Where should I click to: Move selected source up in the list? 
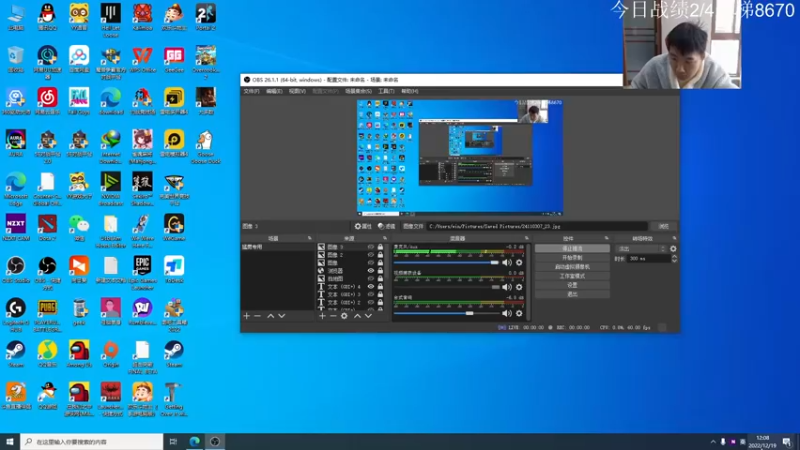pyautogui.click(x=357, y=316)
